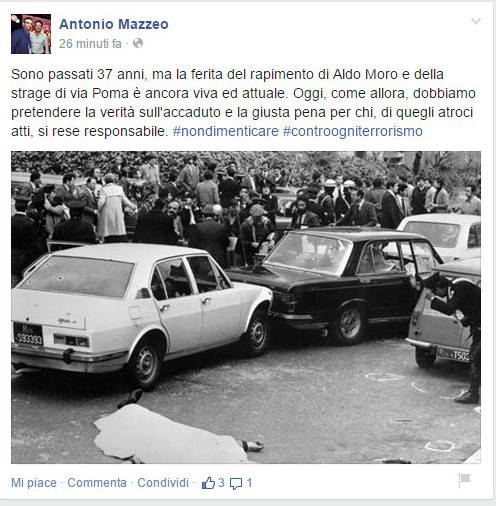Click the white car's S93393 license plate
The width and height of the screenshot is (496, 506).
pos(28,334)
